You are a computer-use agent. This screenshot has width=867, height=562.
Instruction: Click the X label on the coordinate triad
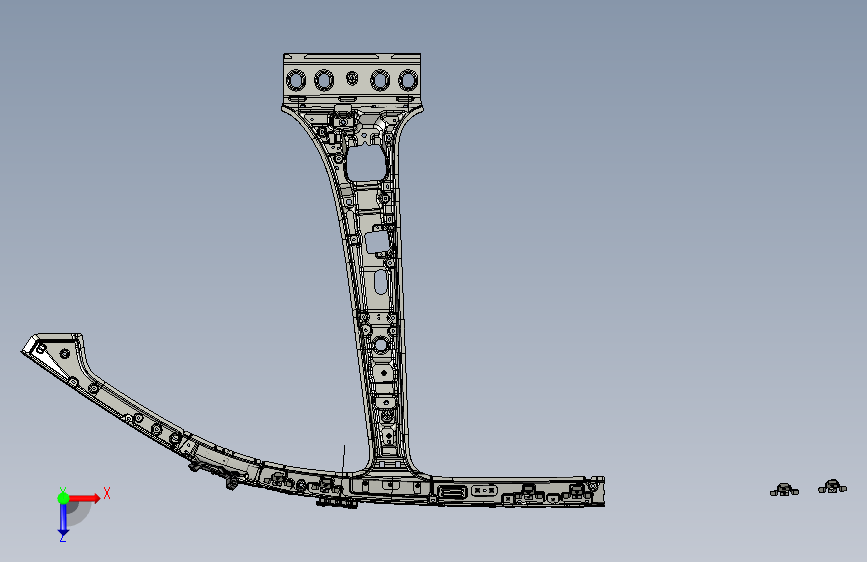pos(107,493)
